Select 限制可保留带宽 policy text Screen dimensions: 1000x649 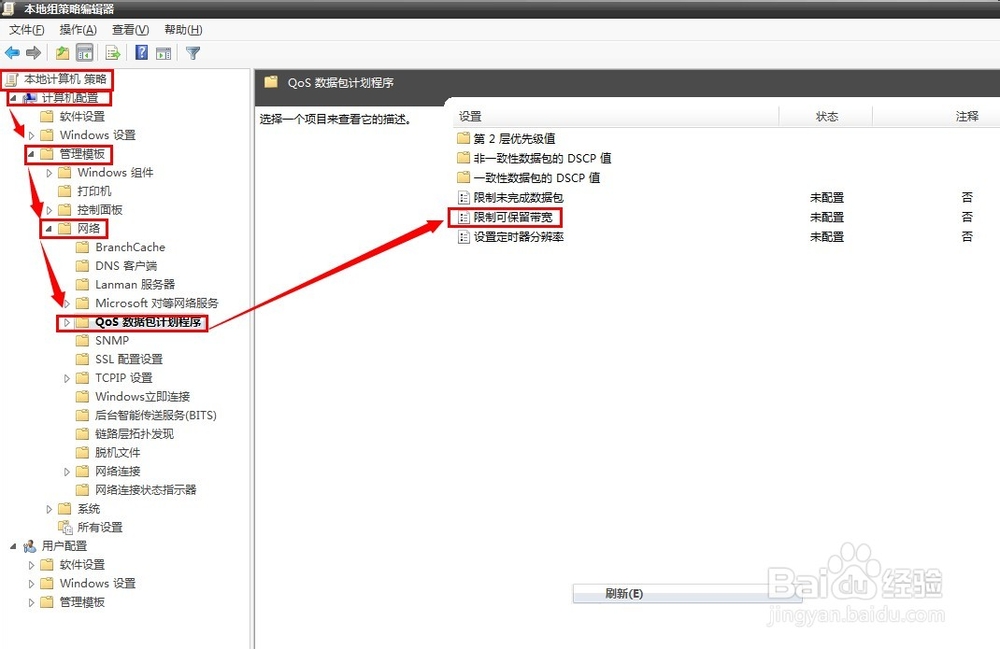[x=513, y=217]
